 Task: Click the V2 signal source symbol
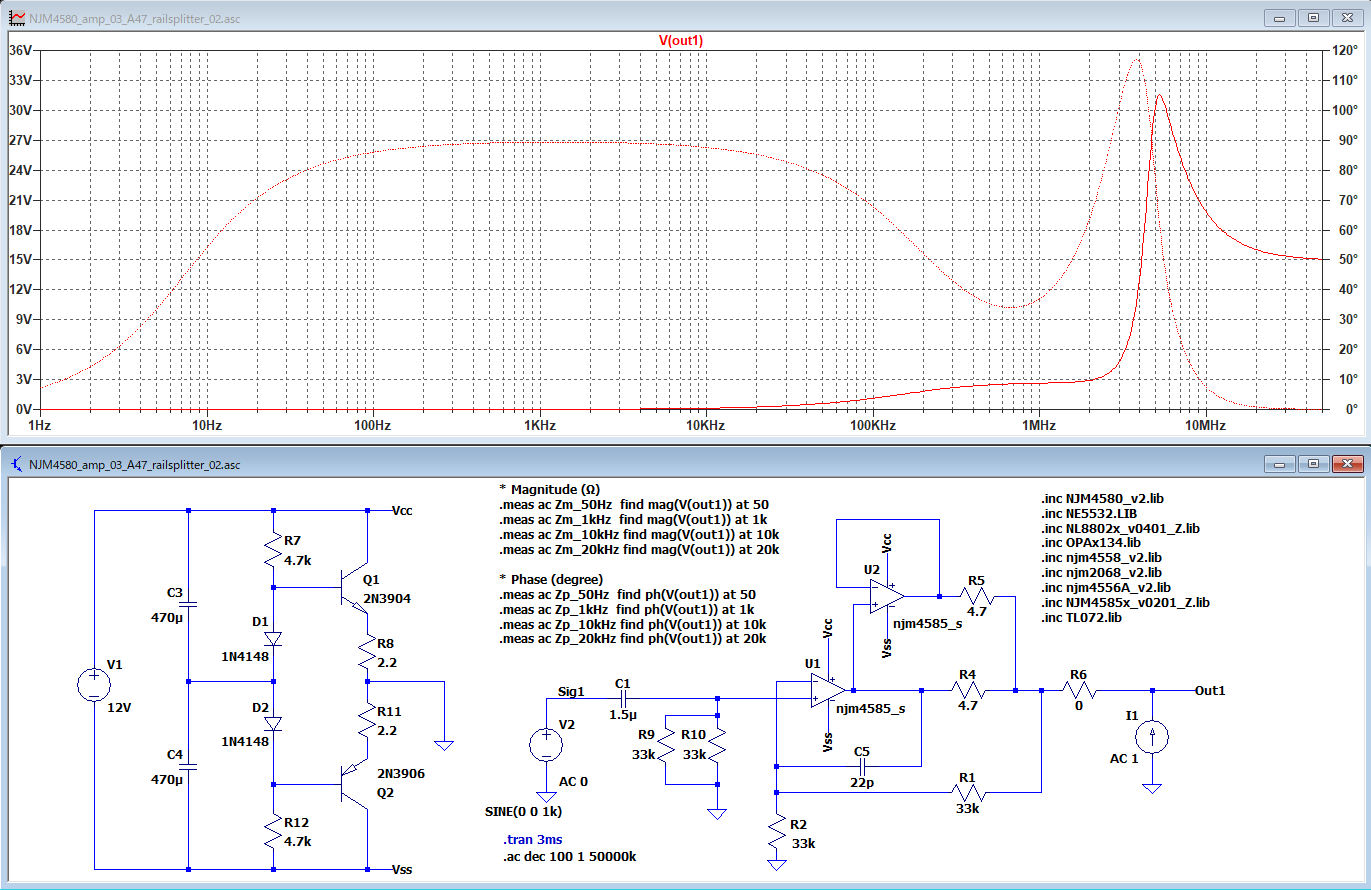coord(545,745)
